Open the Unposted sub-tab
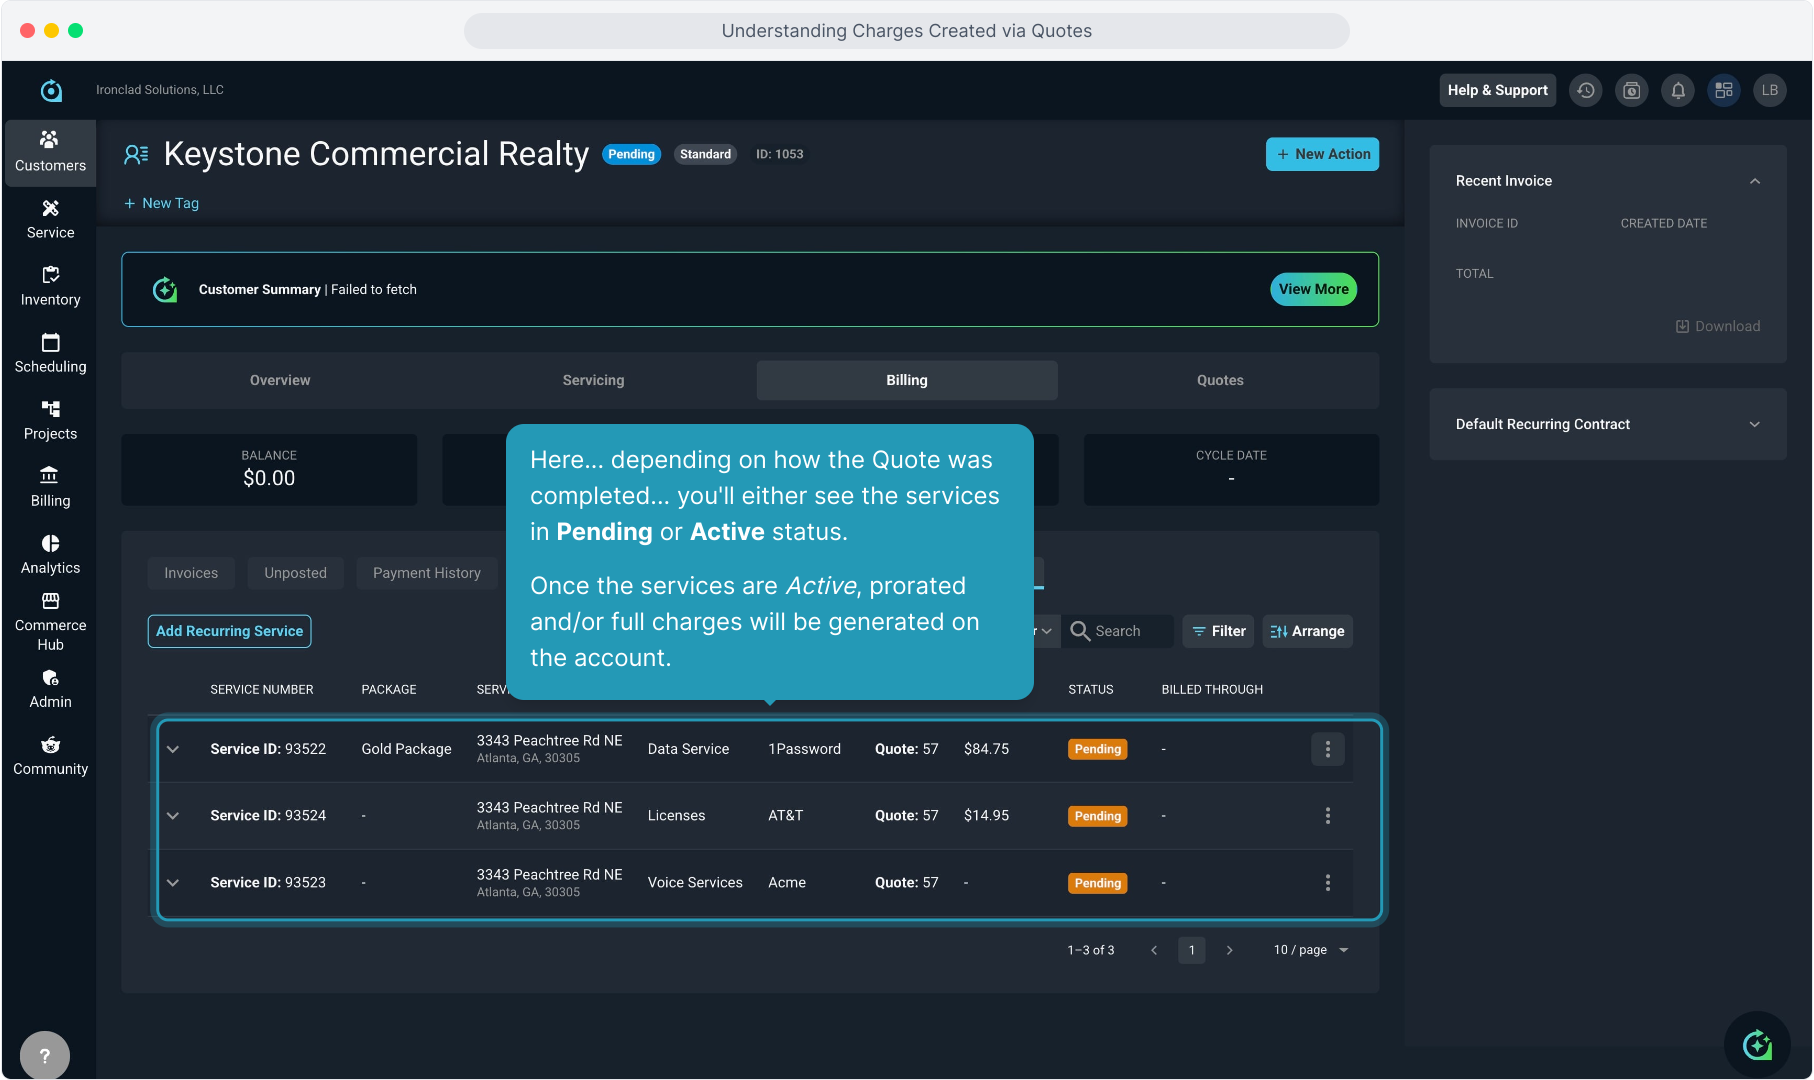 pyautogui.click(x=296, y=573)
